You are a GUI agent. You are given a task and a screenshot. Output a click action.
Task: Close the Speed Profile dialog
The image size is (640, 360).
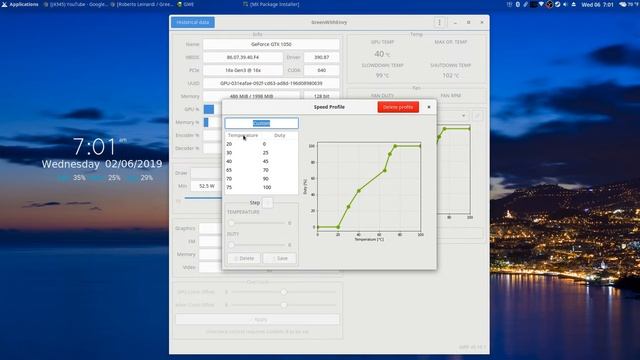tap(429, 107)
